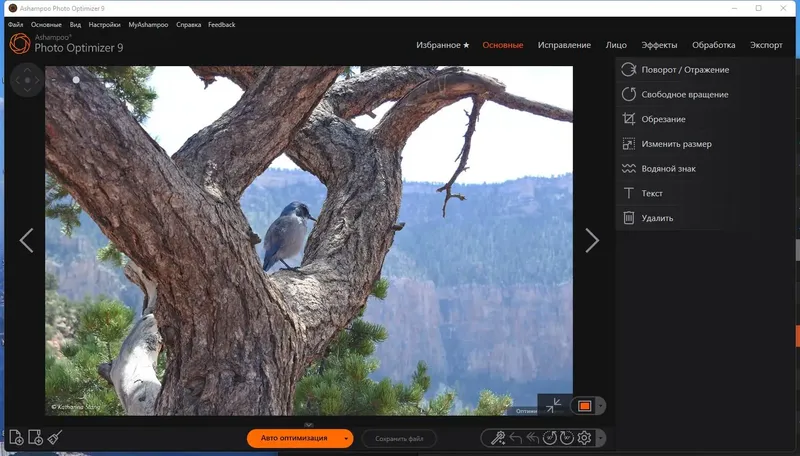
Task: Go to next photo with right arrow
Action: (x=592, y=240)
